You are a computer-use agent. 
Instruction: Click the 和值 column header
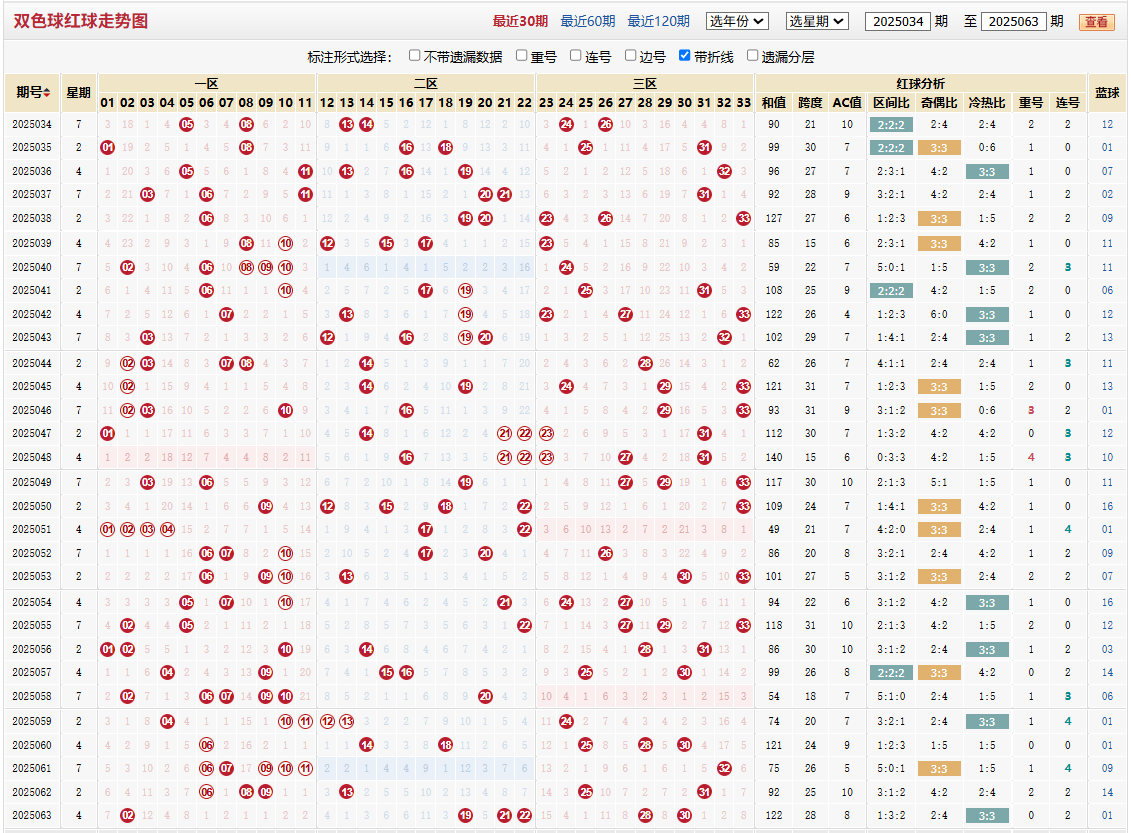point(774,102)
